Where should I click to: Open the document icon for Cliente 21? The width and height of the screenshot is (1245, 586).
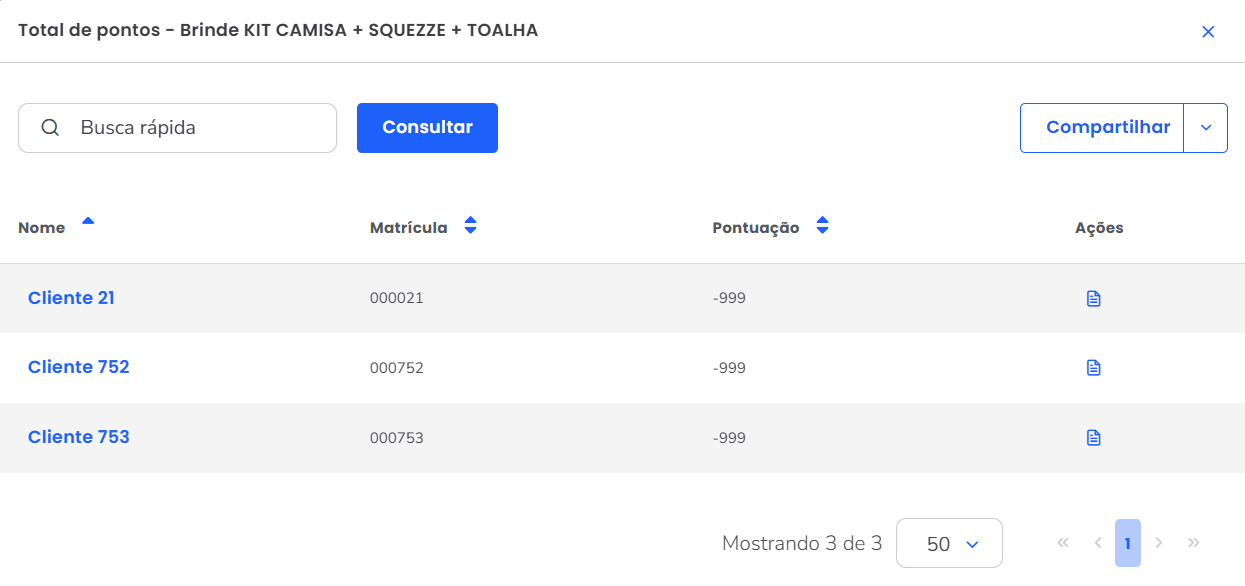click(x=1093, y=298)
